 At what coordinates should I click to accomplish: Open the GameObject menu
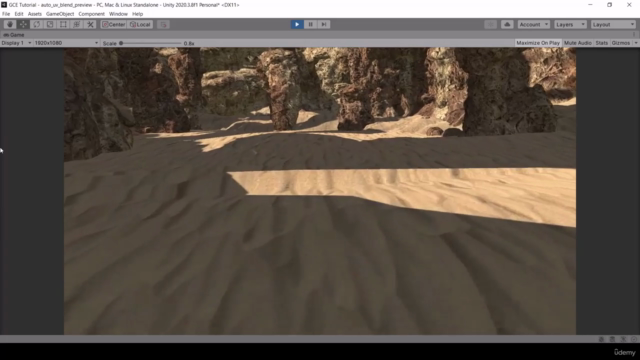click(60, 14)
